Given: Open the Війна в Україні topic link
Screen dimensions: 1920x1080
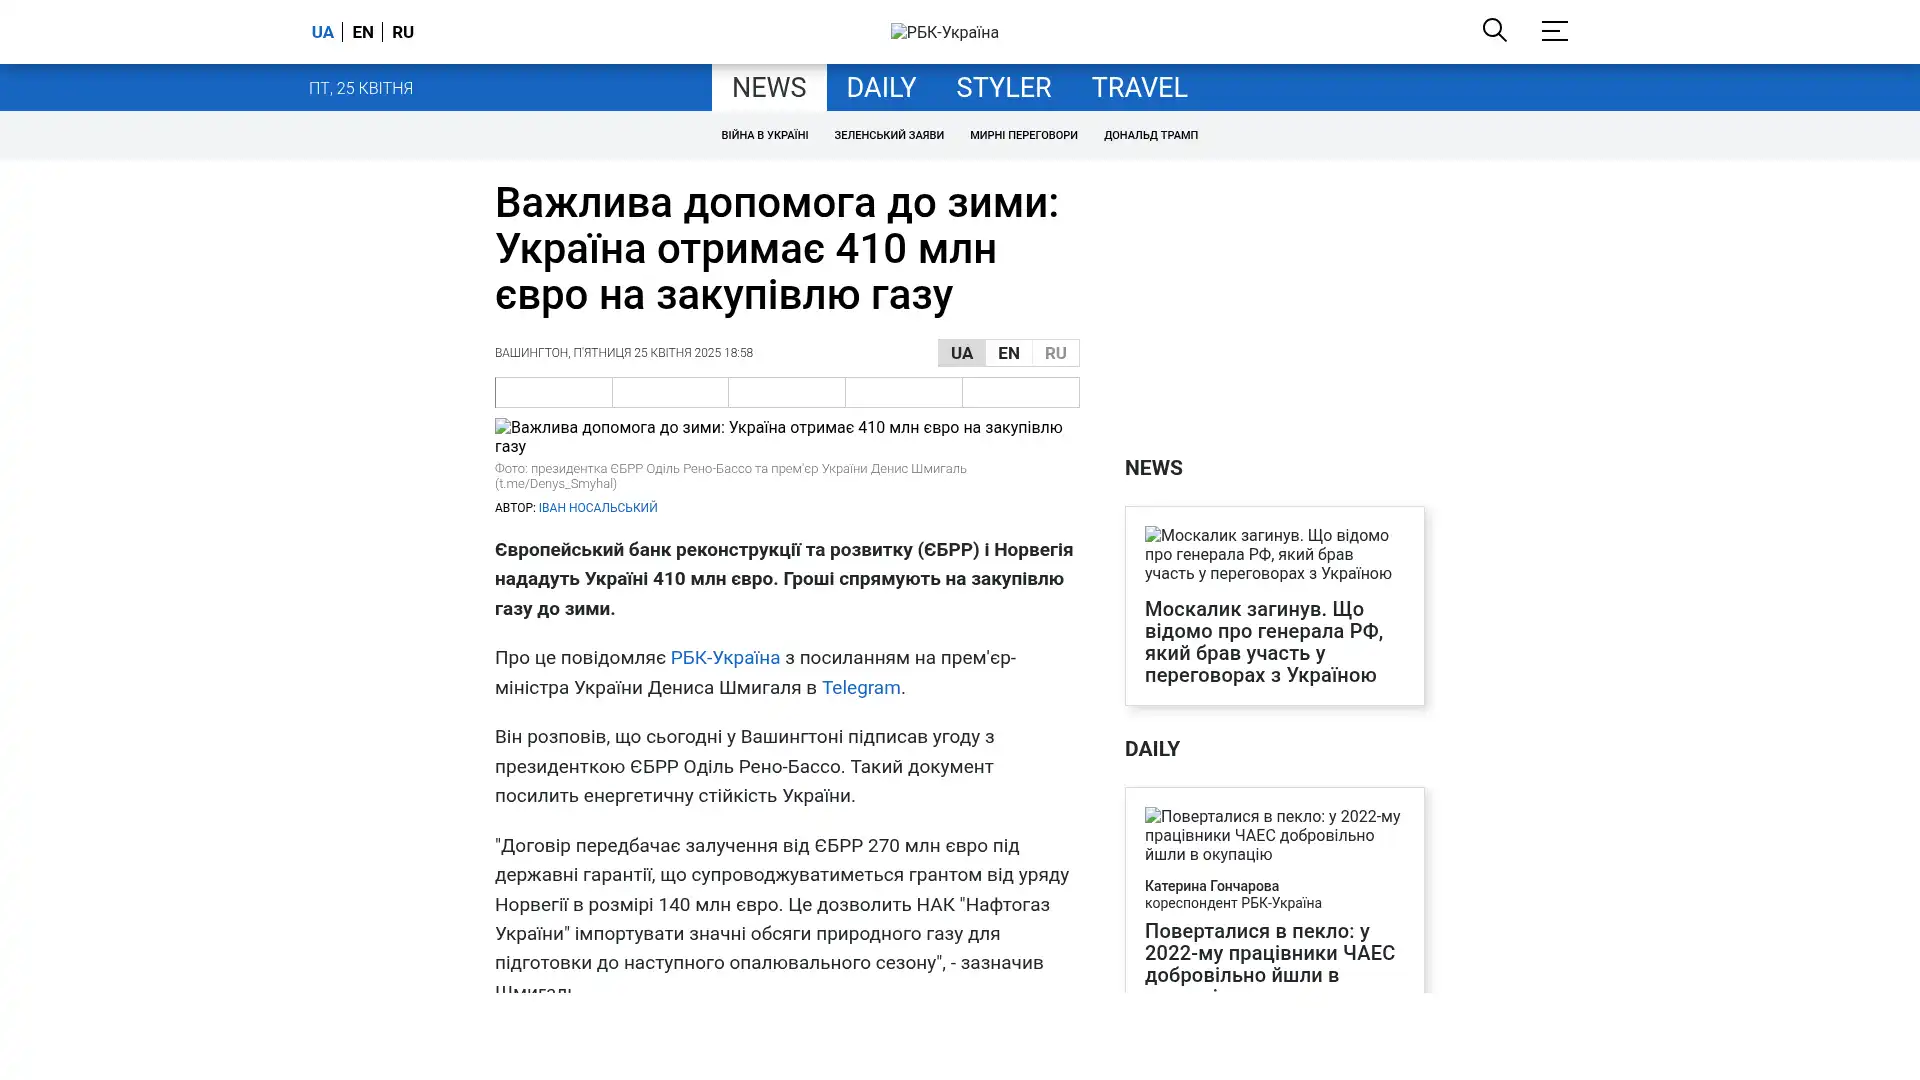Looking at the screenshot, I should (764, 135).
